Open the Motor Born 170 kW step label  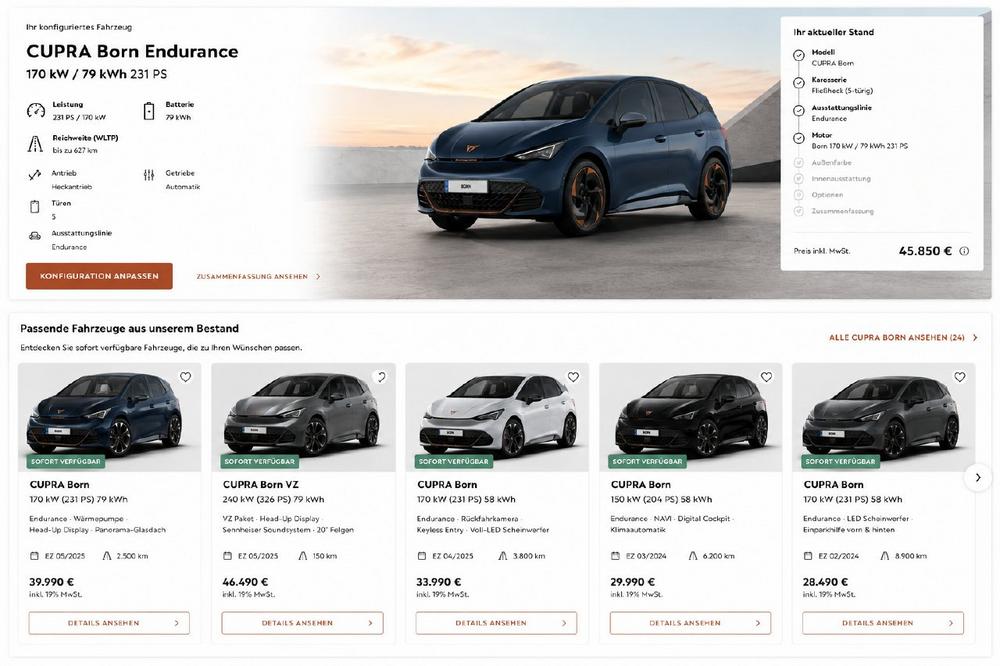[x=860, y=140]
